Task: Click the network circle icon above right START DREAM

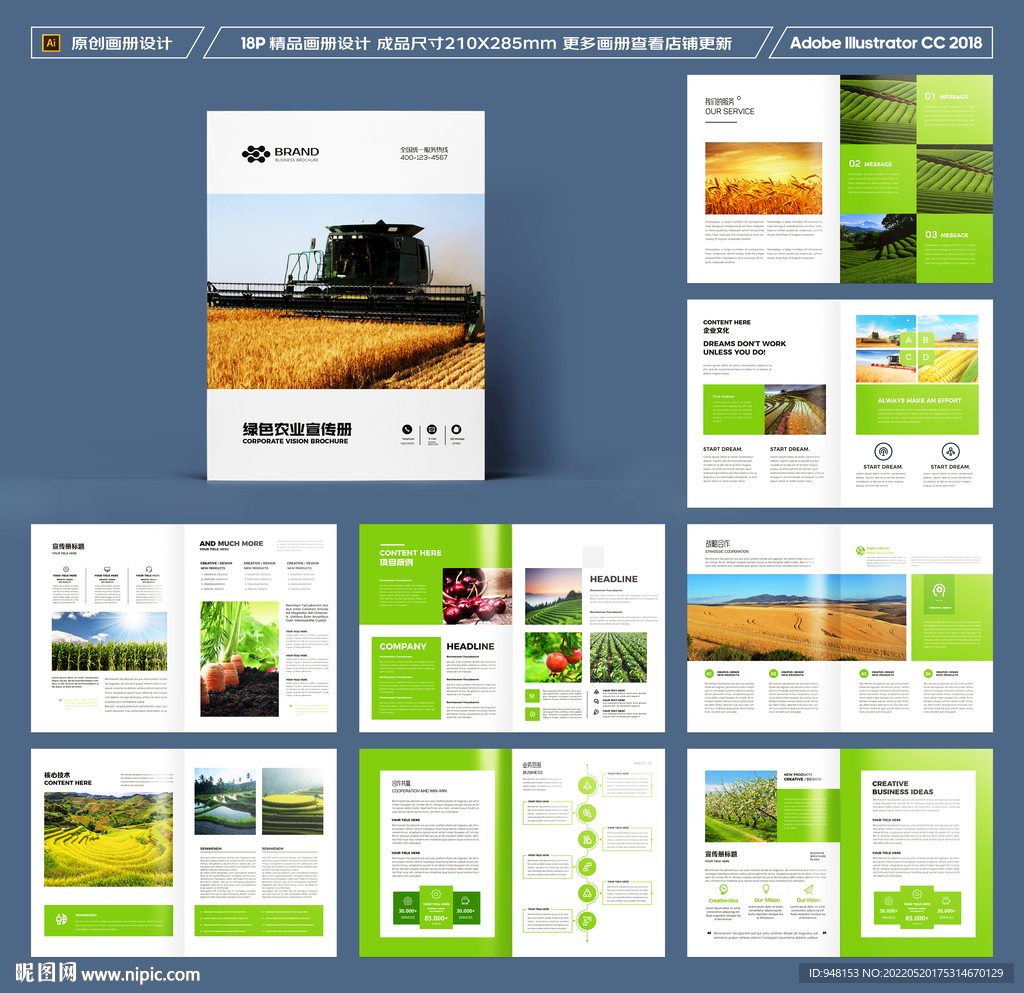Action: click(x=950, y=451)
